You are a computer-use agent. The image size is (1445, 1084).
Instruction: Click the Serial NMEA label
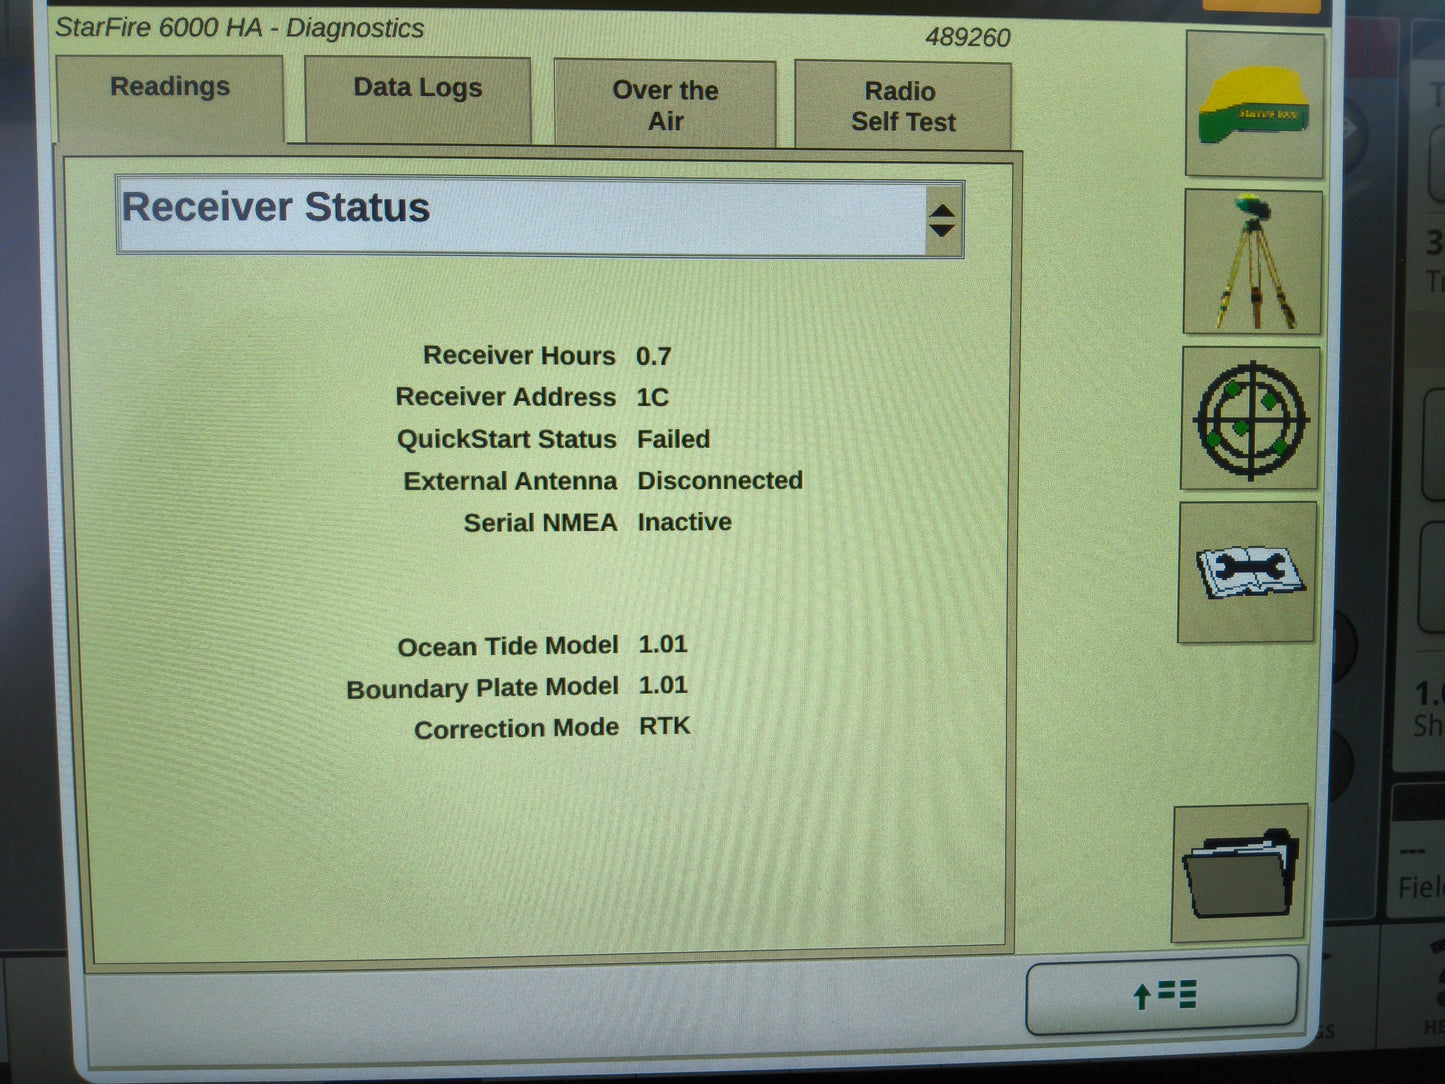coord(540,522)
